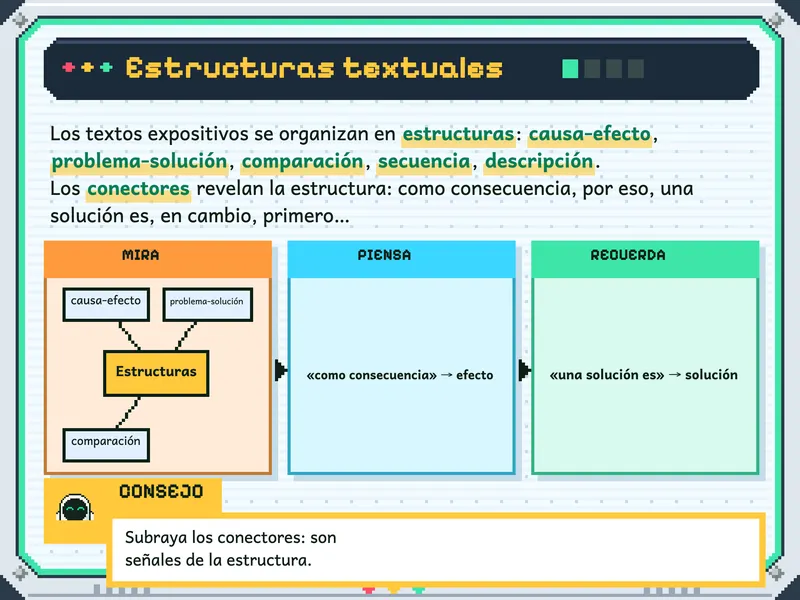Open the CONSEJO tip label
The image size is (800, 600).
[x=161, y=491]
